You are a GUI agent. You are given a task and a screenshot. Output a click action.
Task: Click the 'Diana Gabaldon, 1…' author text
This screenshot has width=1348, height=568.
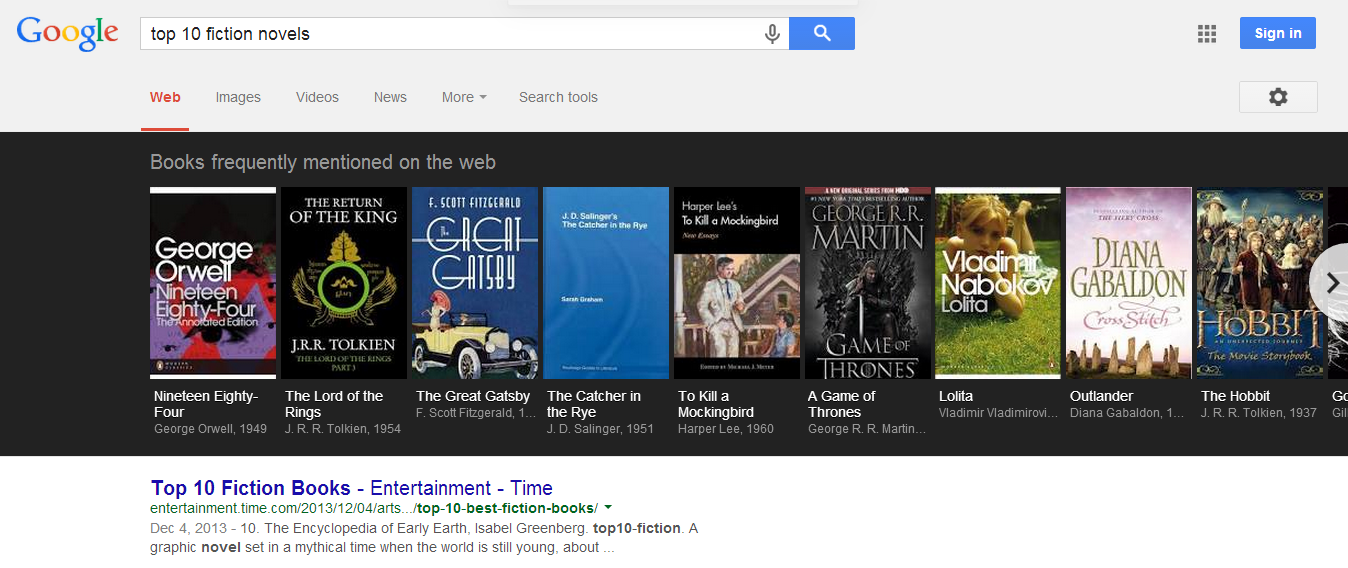click(x=1127, y=413)
